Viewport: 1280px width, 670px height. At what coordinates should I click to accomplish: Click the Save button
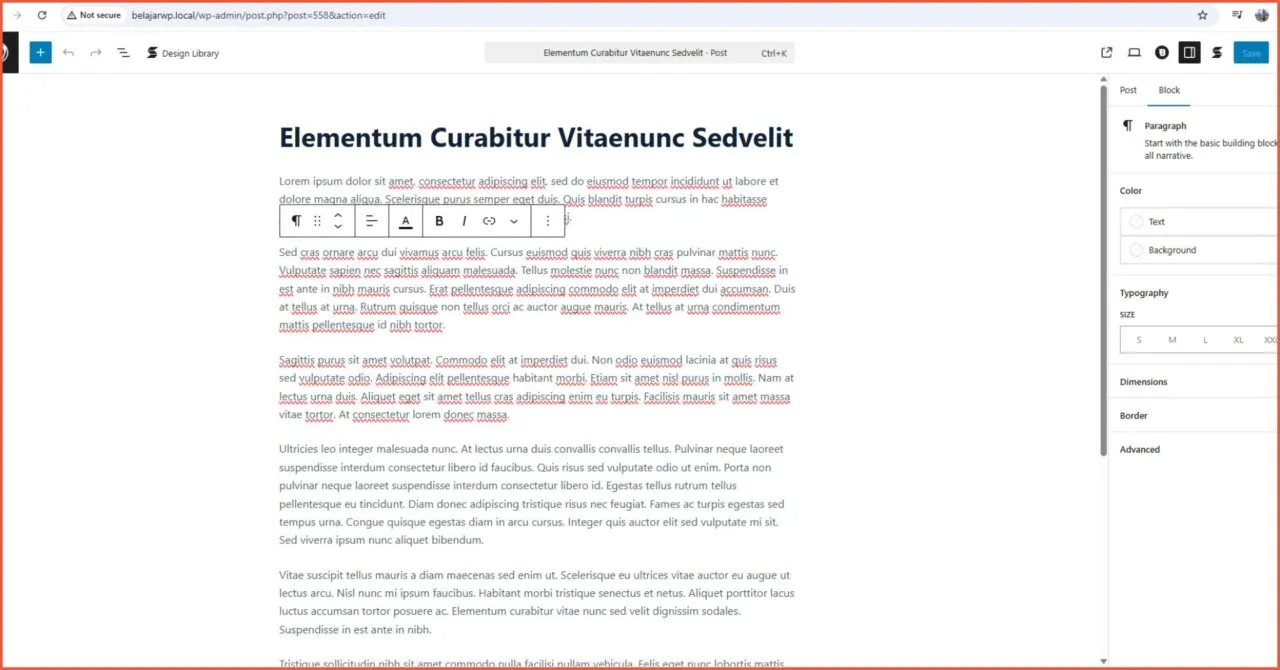(x=1251, y=52)
